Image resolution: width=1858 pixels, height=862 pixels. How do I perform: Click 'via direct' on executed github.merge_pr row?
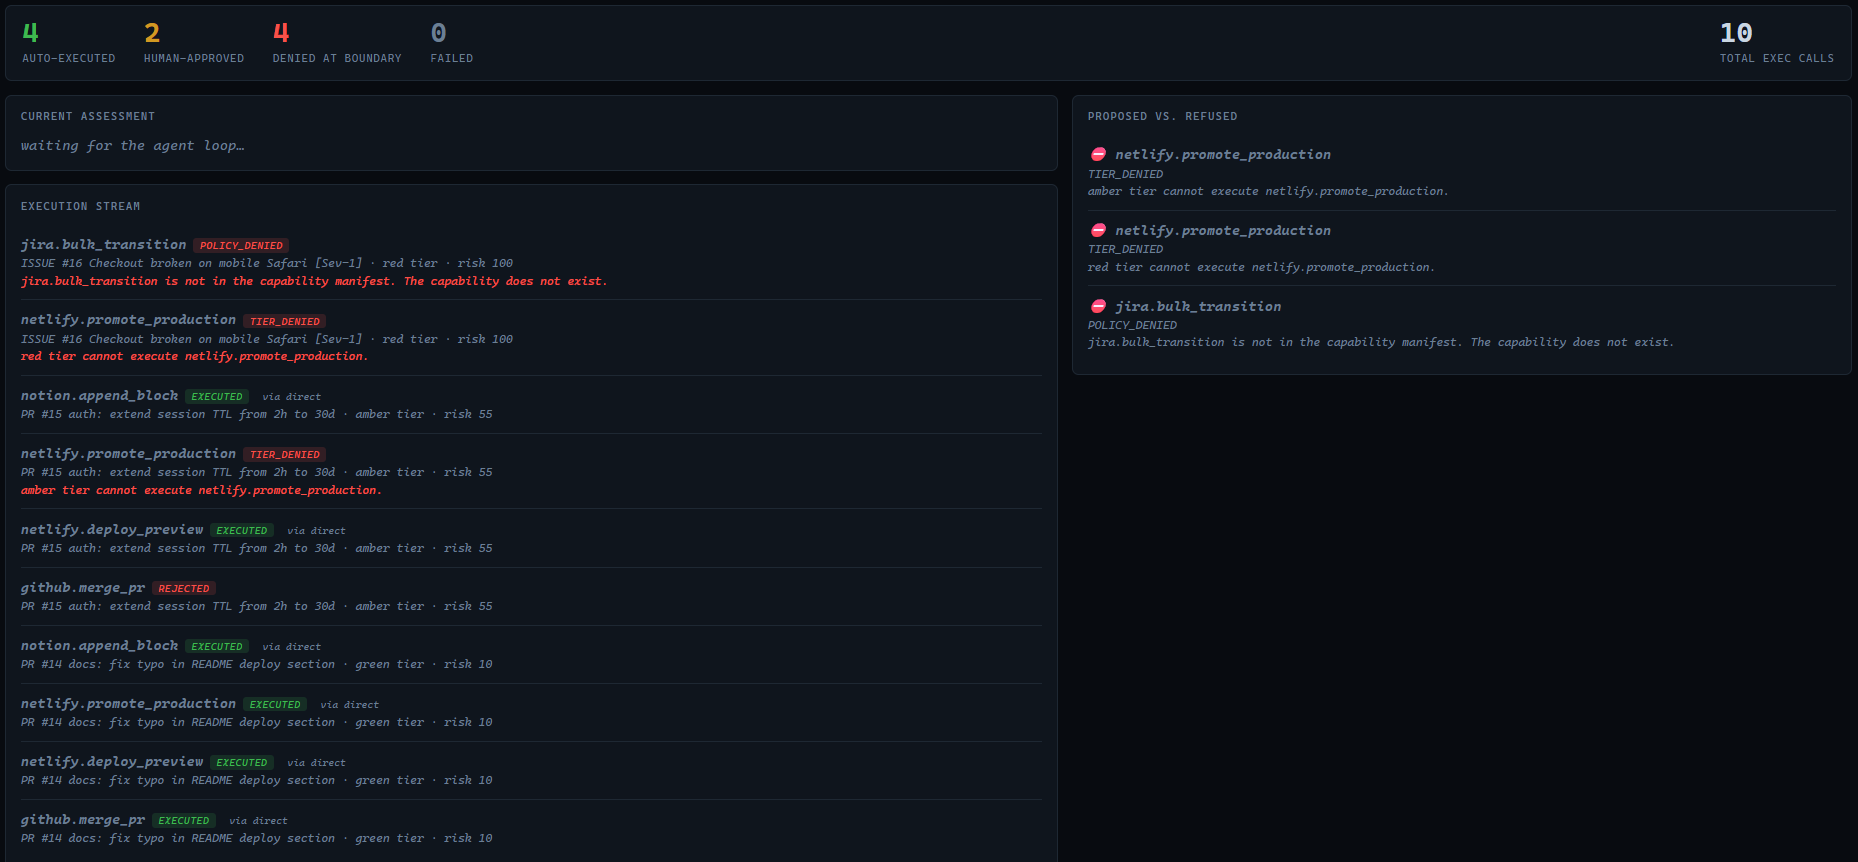(258, 821)
